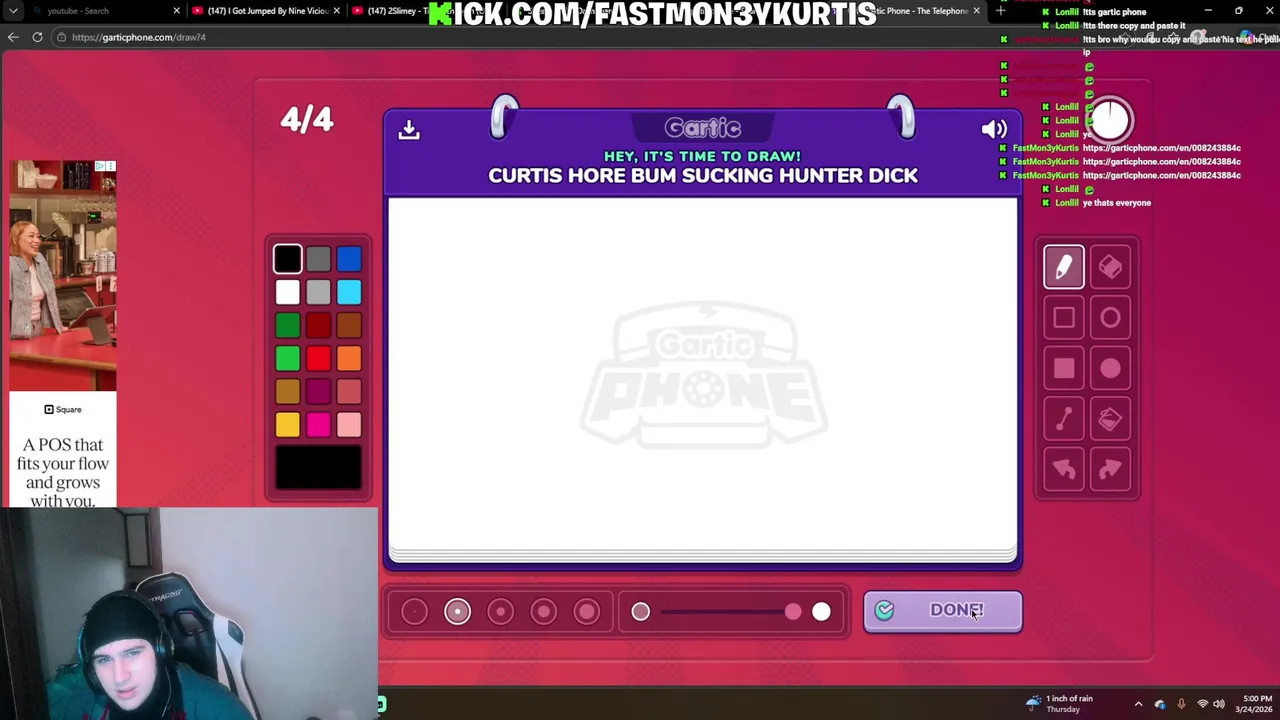
Task: Pick the cyan color swatch
Action: point(349,292)
